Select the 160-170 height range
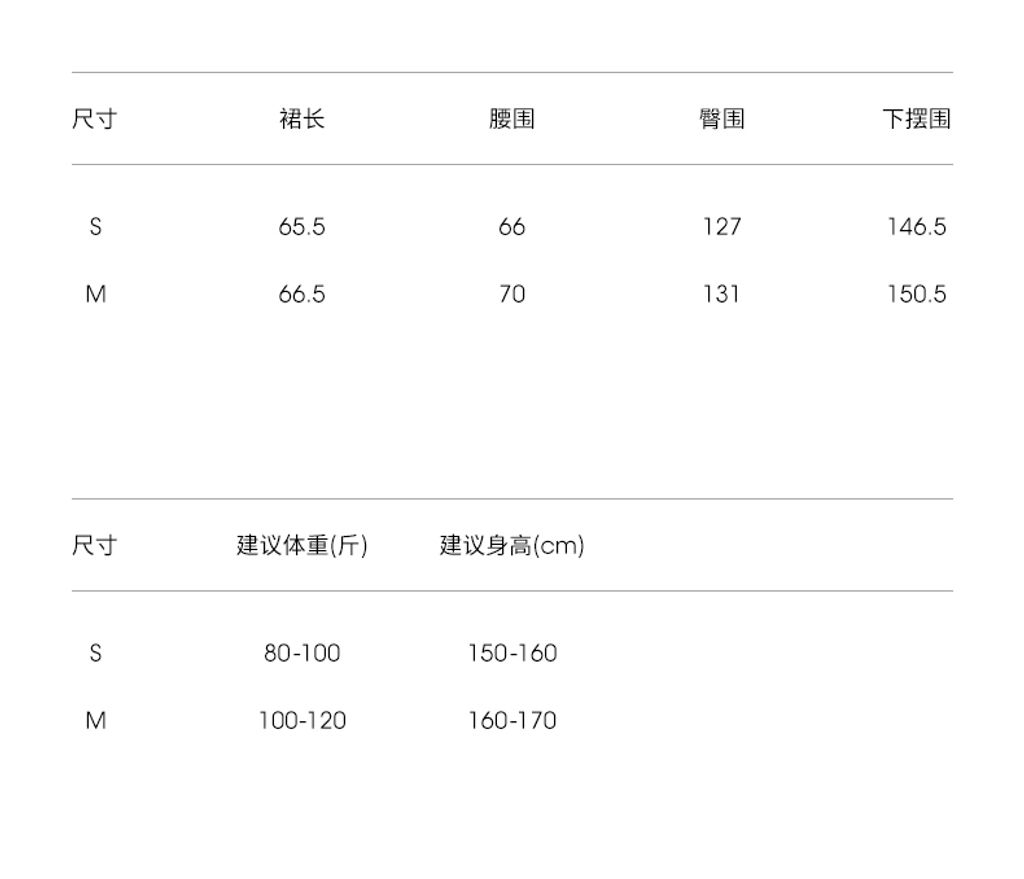Screen dimensions: 1024x879 click(512, 720)
